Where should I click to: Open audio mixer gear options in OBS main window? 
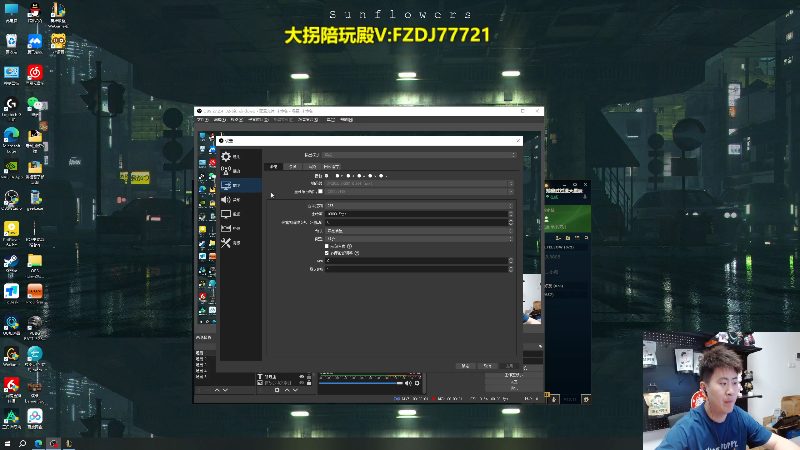point(417,383)
